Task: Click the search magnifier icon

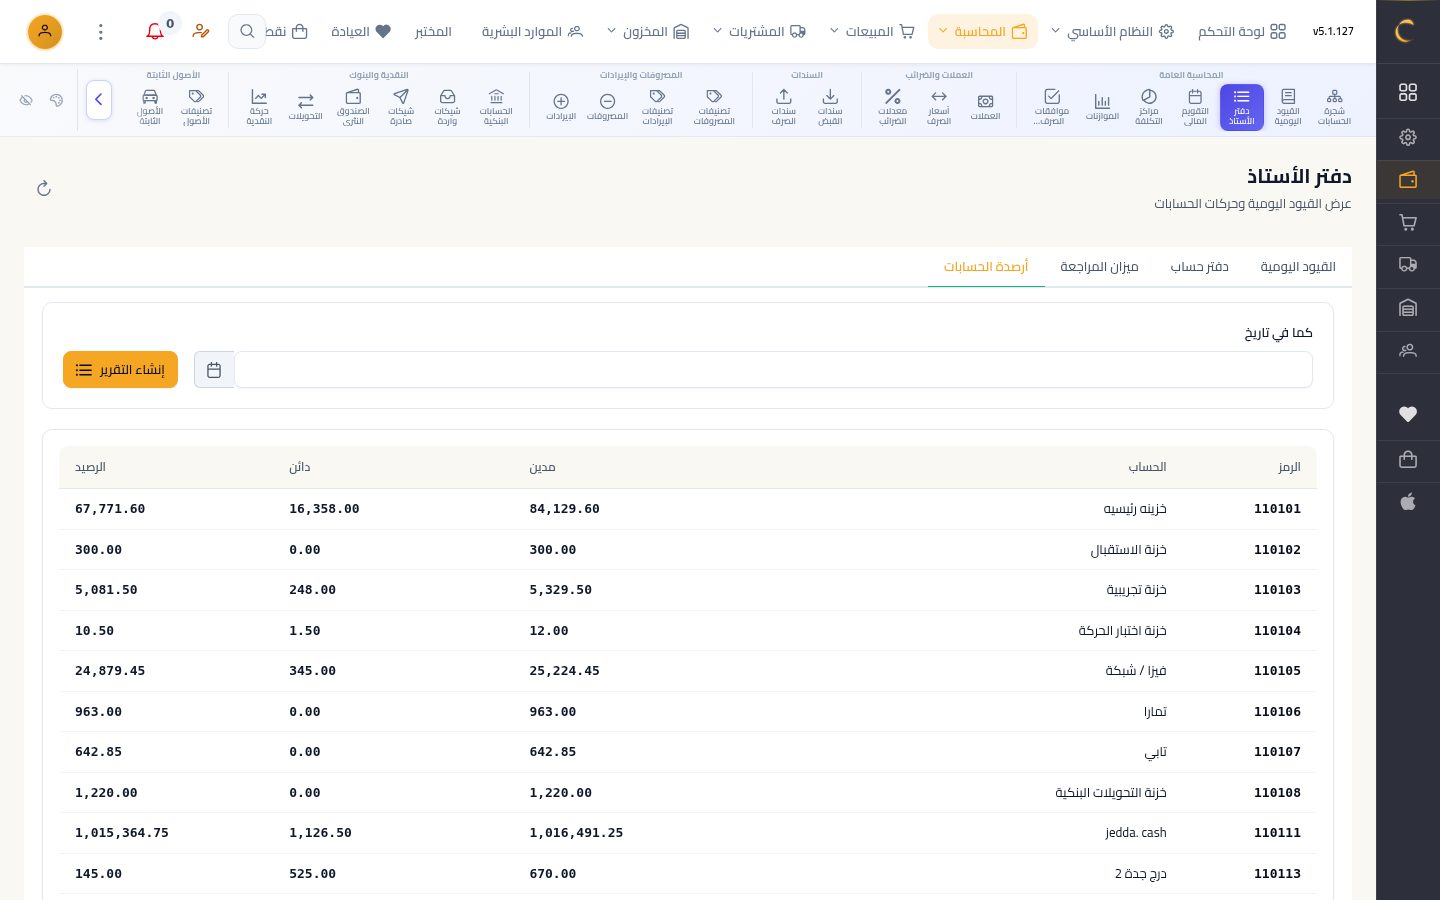Action: click(x=246, y=32)
